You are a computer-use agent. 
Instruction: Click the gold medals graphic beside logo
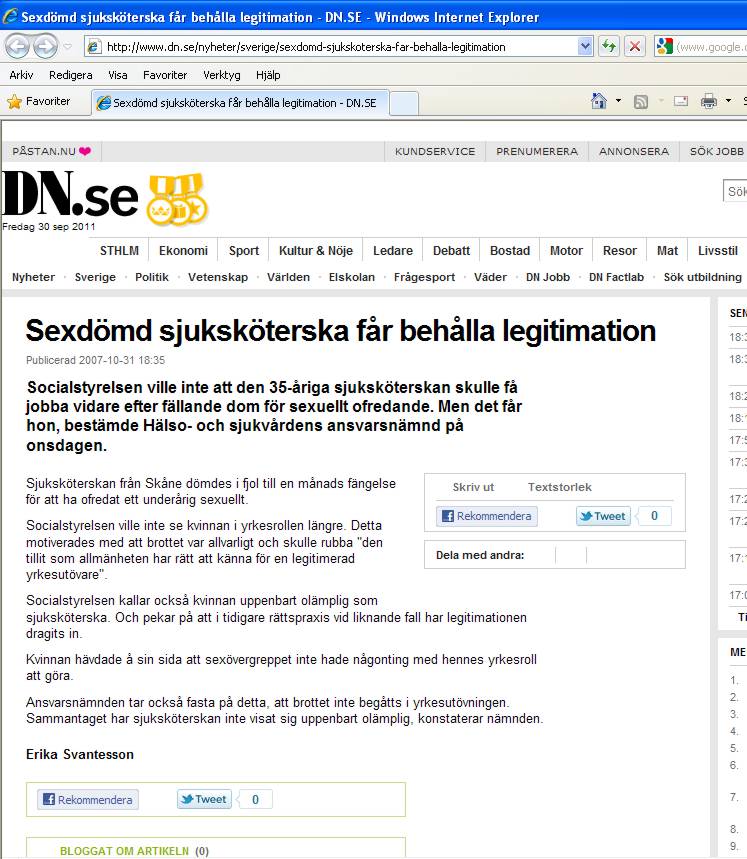click(x=177, y=199)
